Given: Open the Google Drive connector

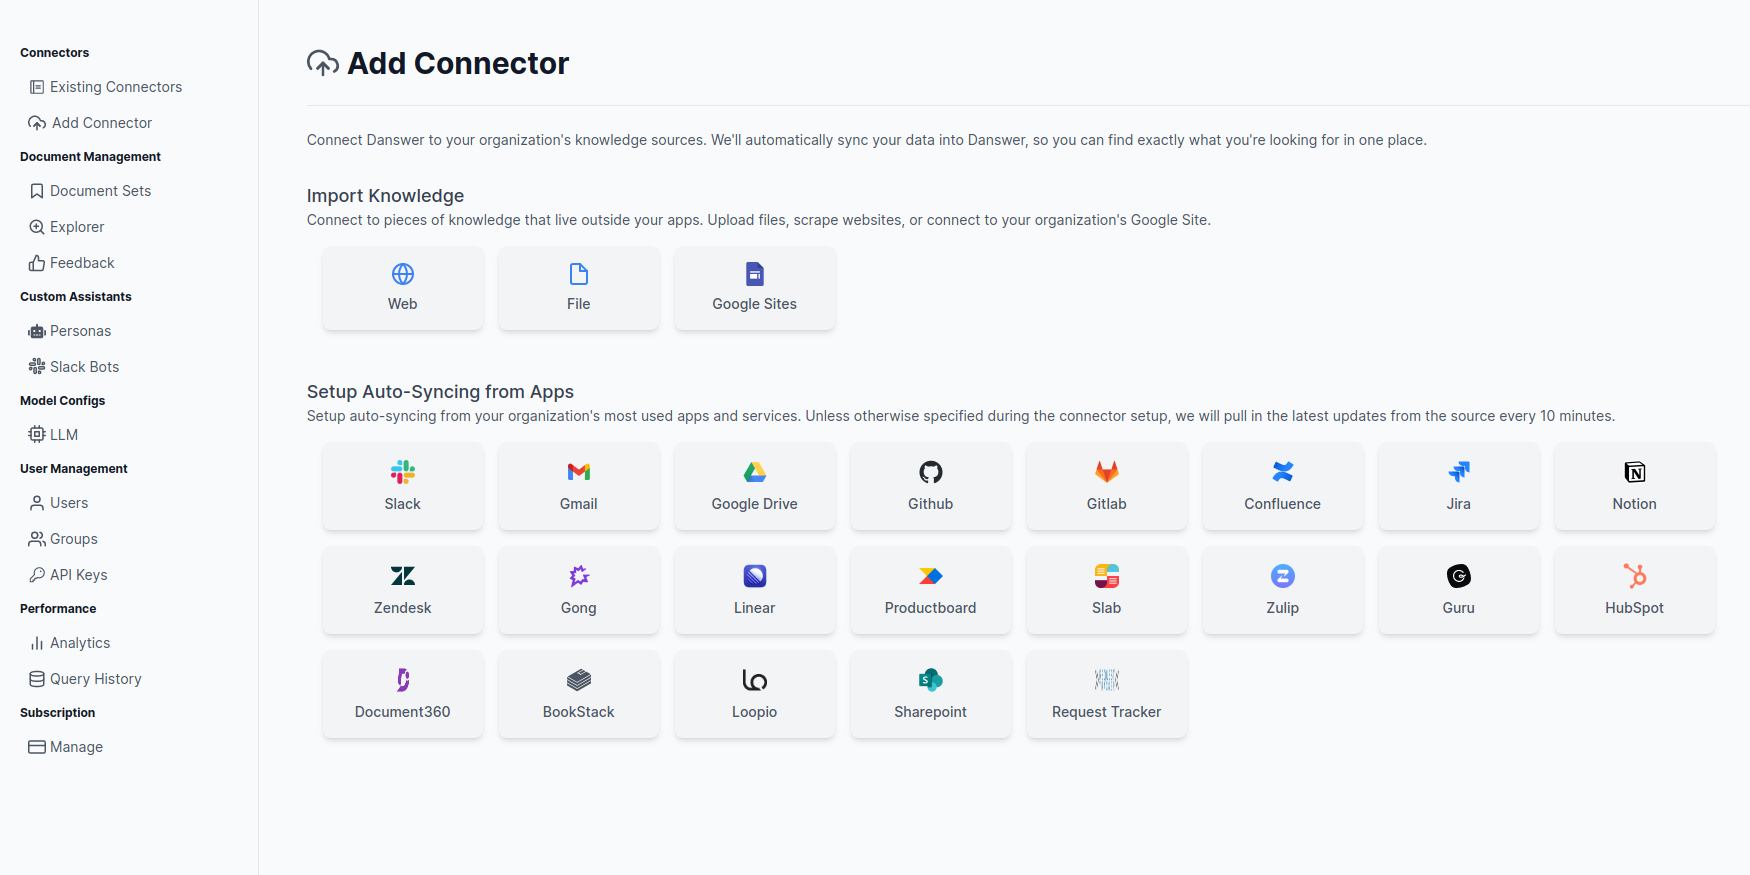Looking at the screenshot, I should 755,486.
